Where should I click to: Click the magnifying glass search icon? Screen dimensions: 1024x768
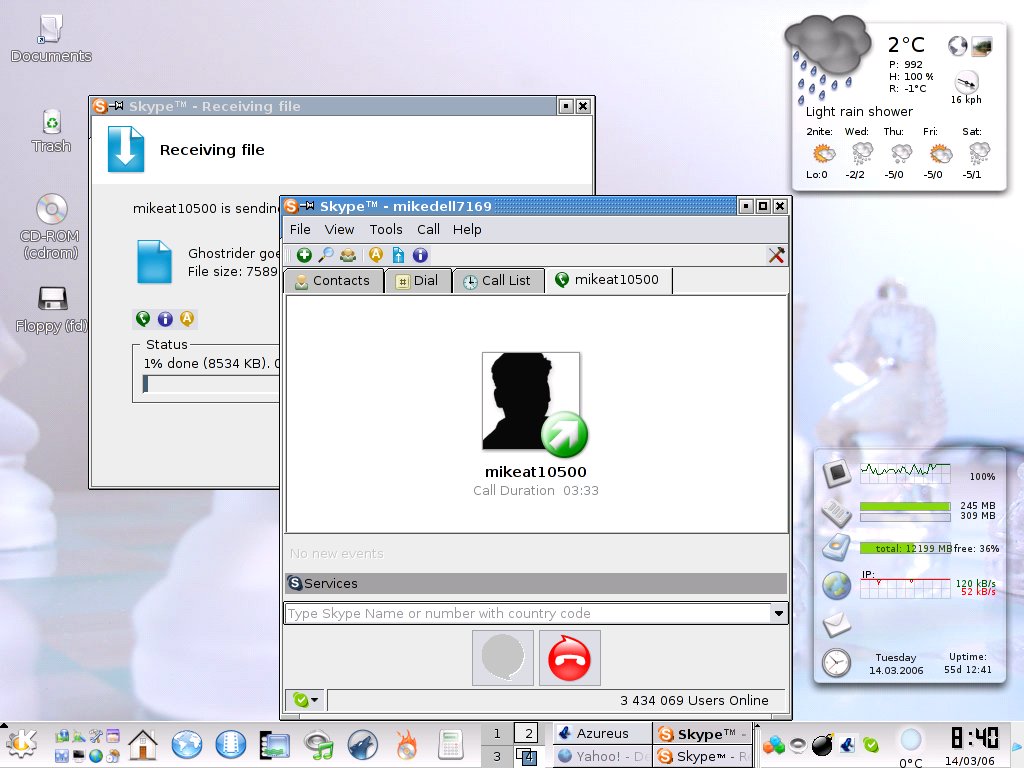coord(326,255)
